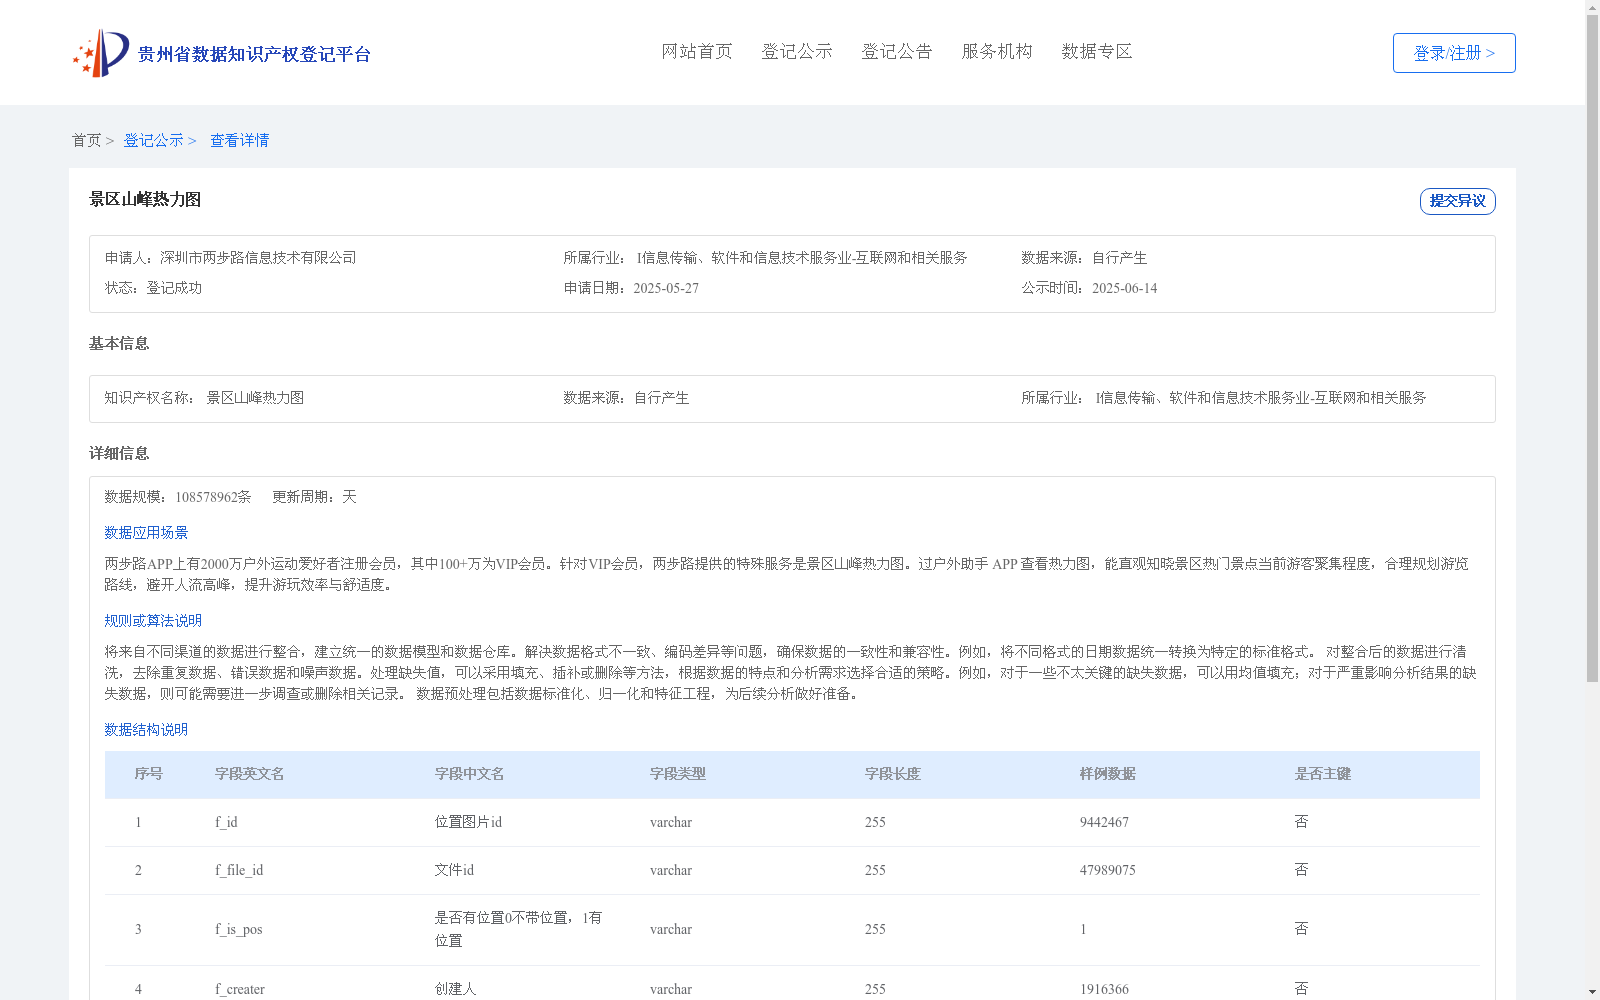Click the 规则或算法说明 section heading

click(x=153, y=621)
